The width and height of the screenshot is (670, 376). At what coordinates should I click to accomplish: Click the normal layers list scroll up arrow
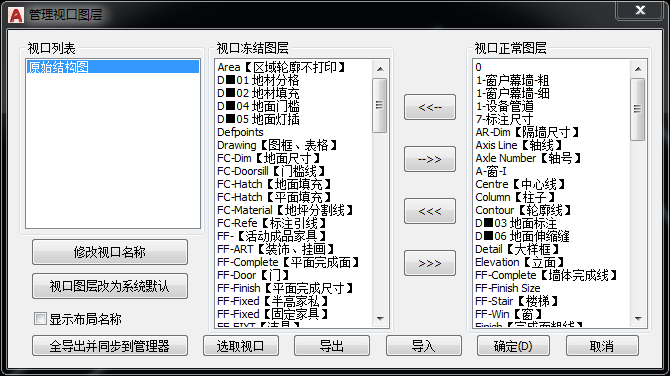point(638,68)
